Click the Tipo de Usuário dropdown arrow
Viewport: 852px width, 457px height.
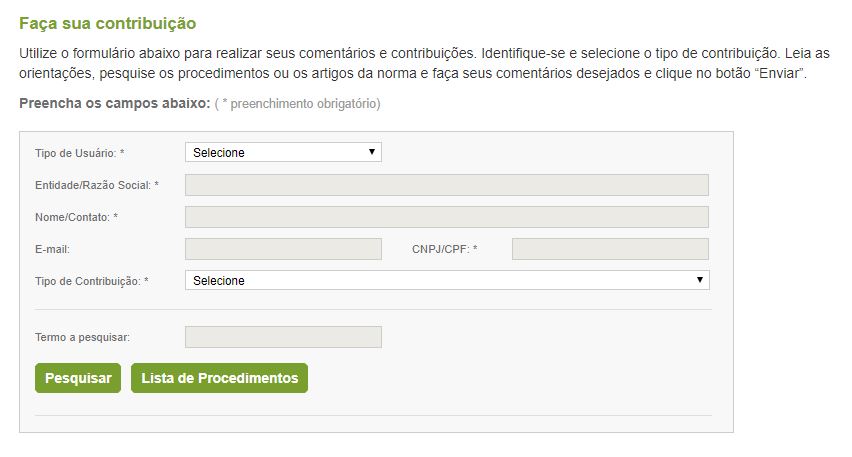372,152
